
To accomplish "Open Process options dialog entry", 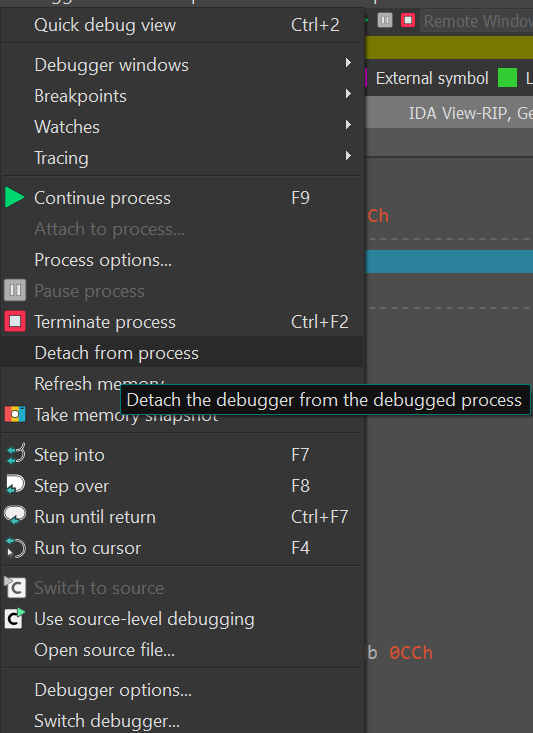I will (x=182, y=259).
